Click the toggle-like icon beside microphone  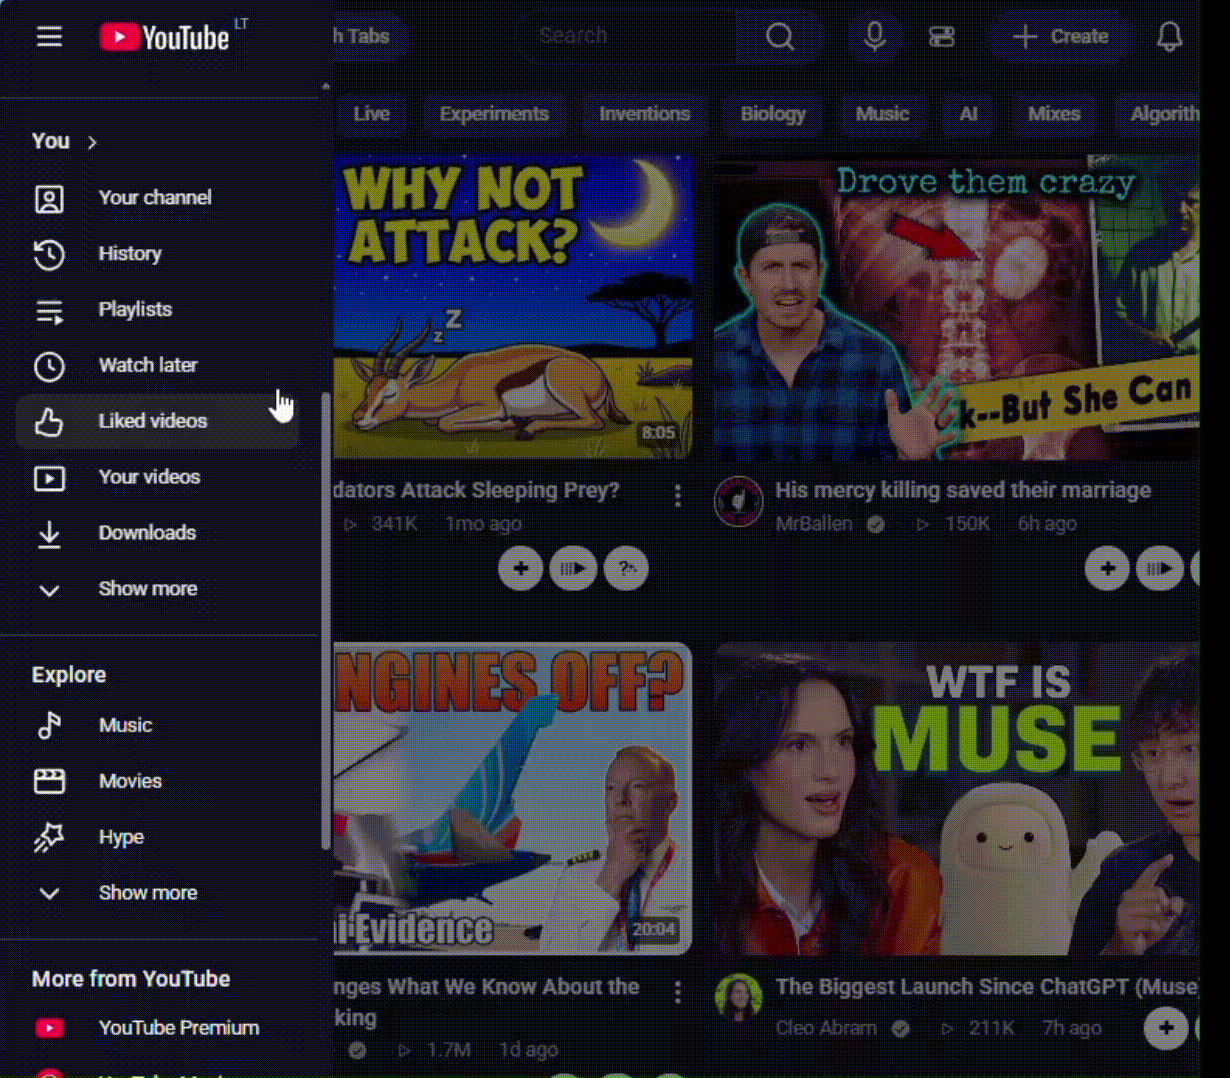click(x=941, y=37)
